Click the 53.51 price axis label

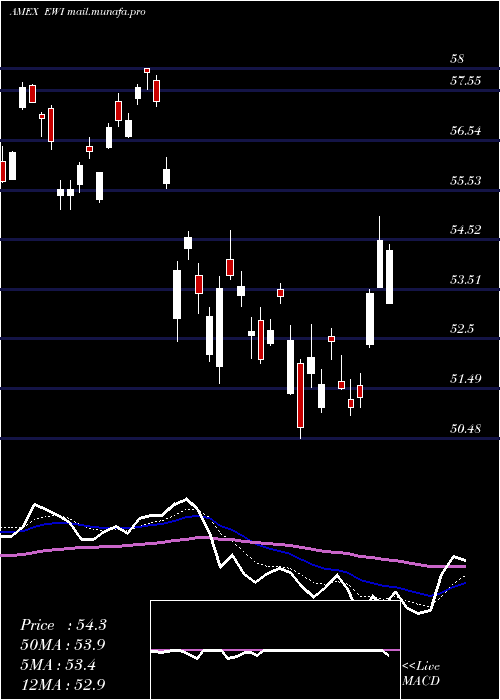pos(465,280)
